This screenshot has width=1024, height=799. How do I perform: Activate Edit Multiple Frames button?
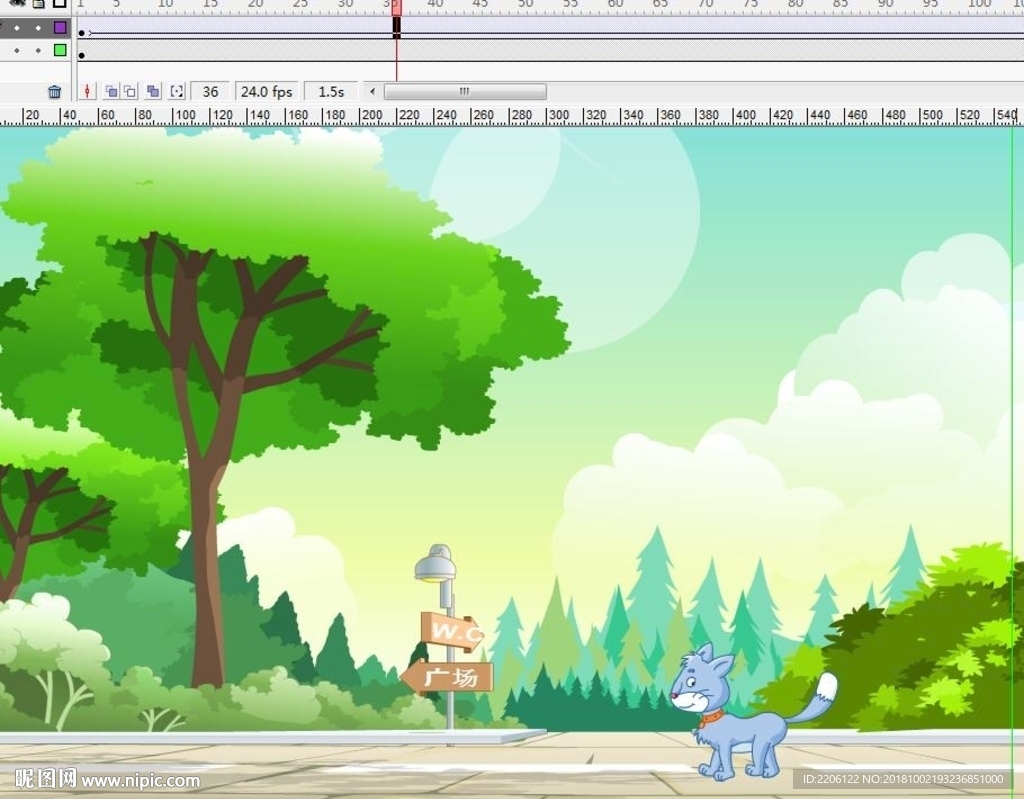[153, 92]
